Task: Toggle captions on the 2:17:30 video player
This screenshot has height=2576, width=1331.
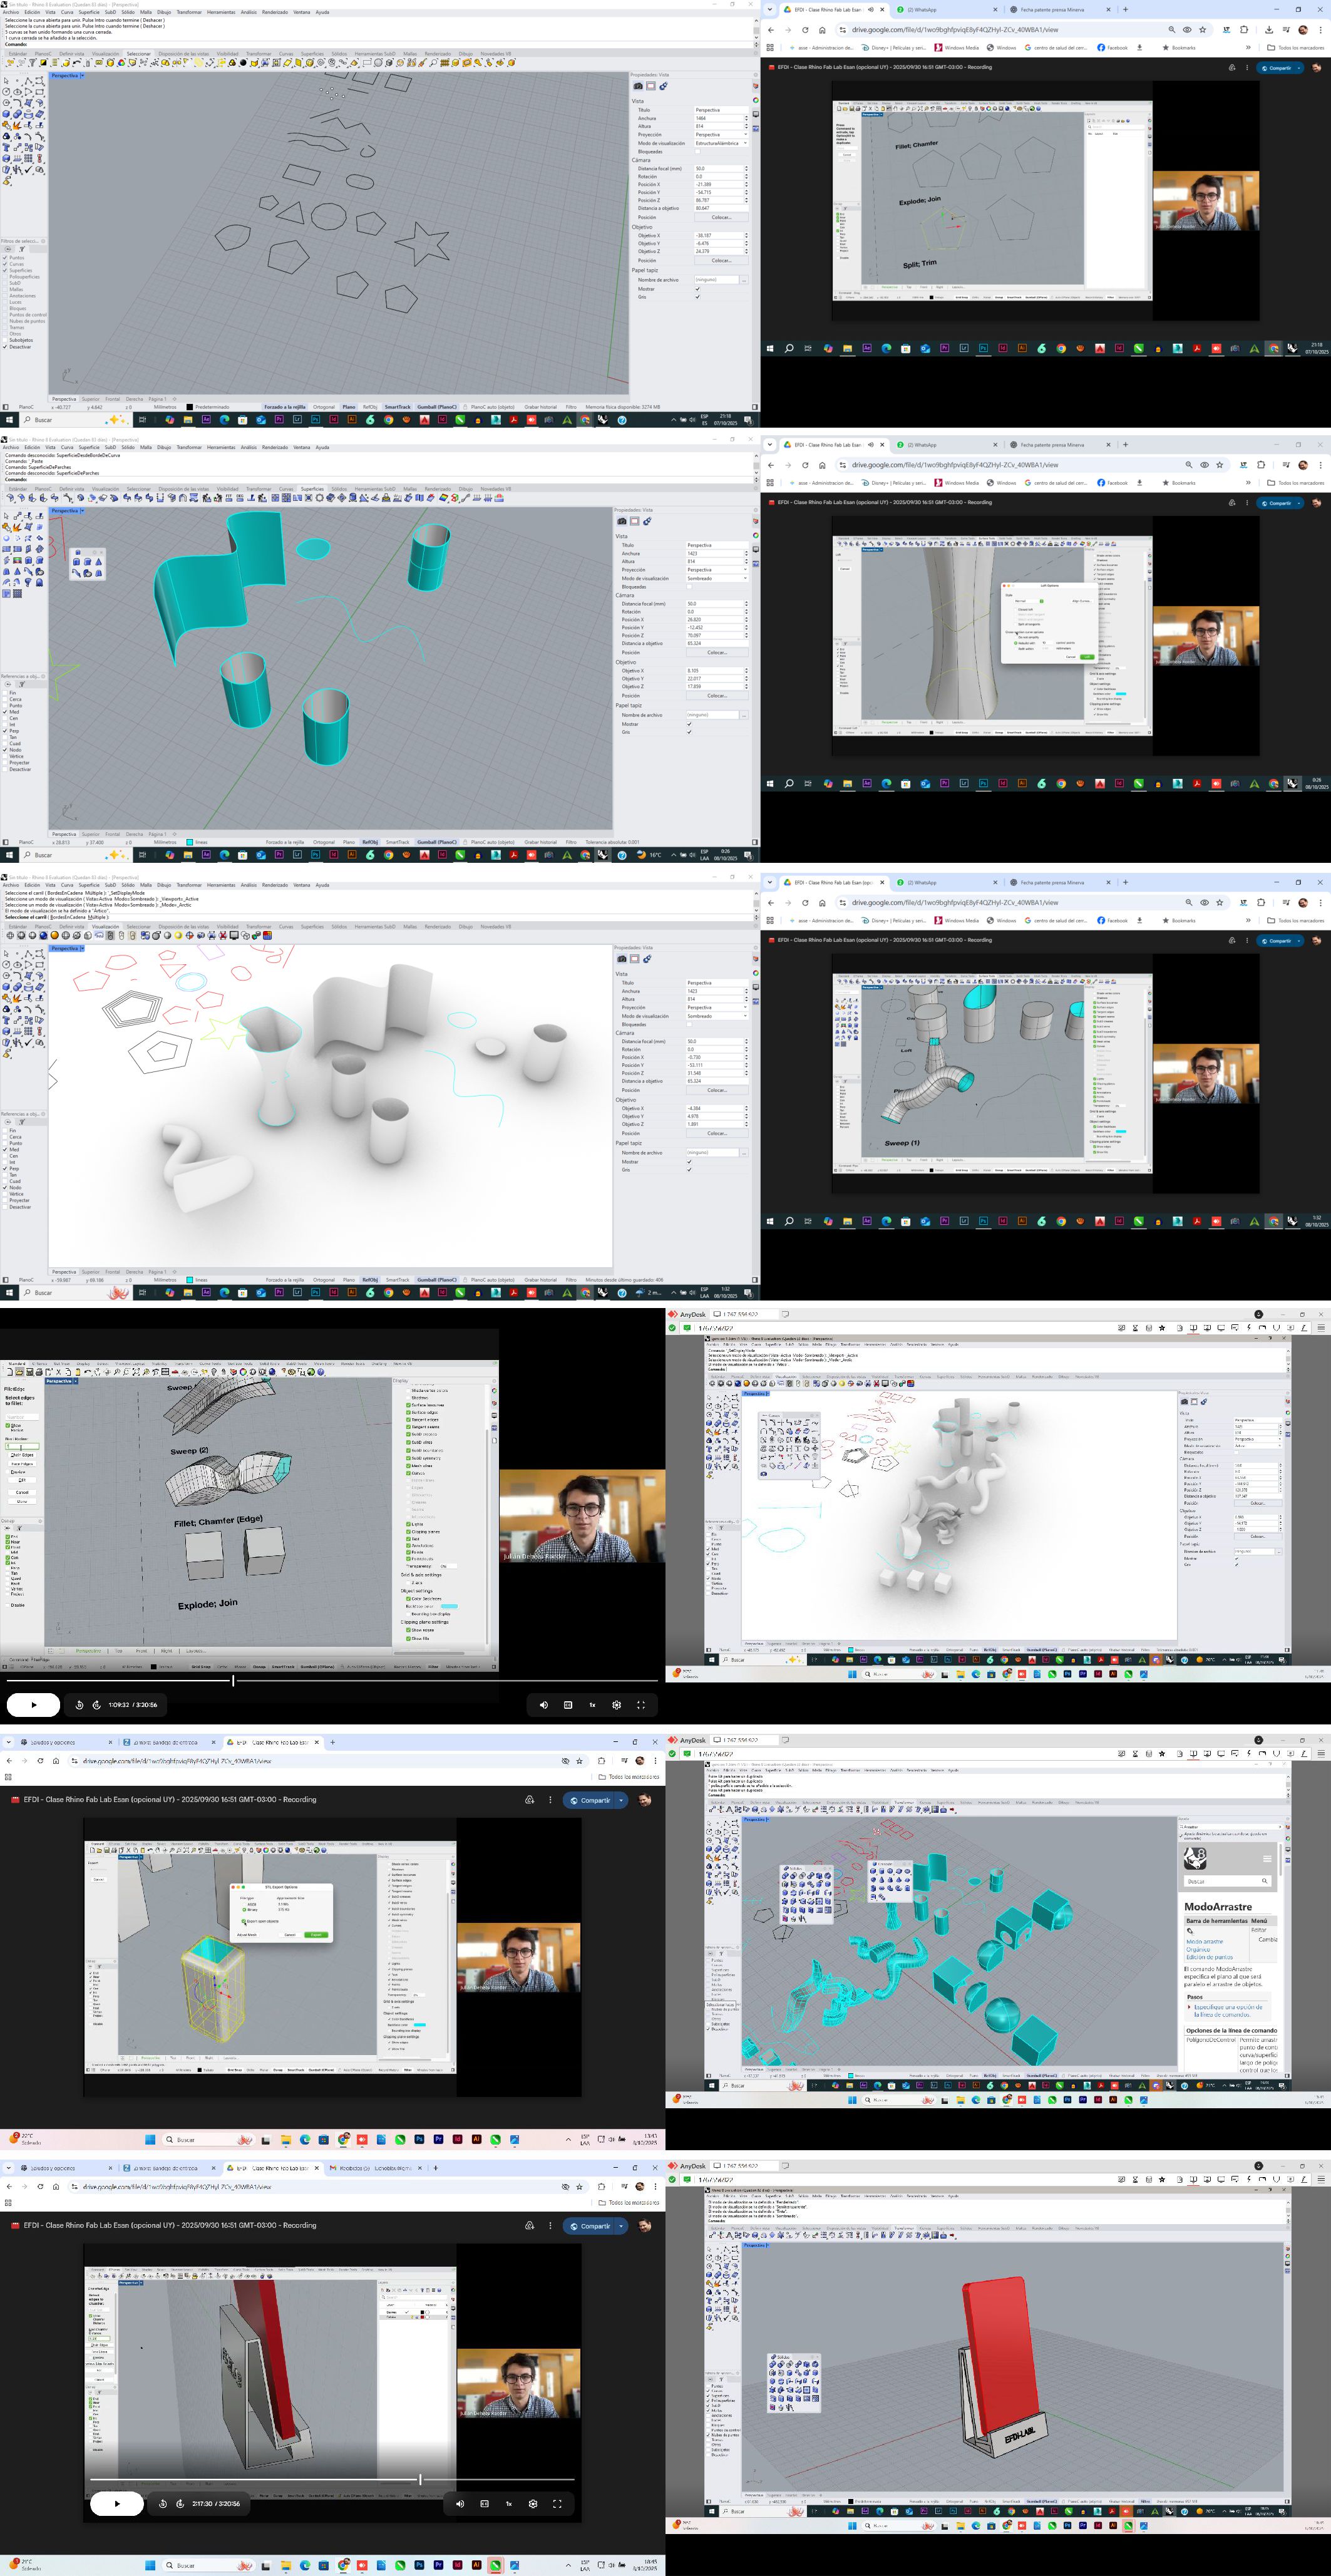Action: click(485, 2504)
